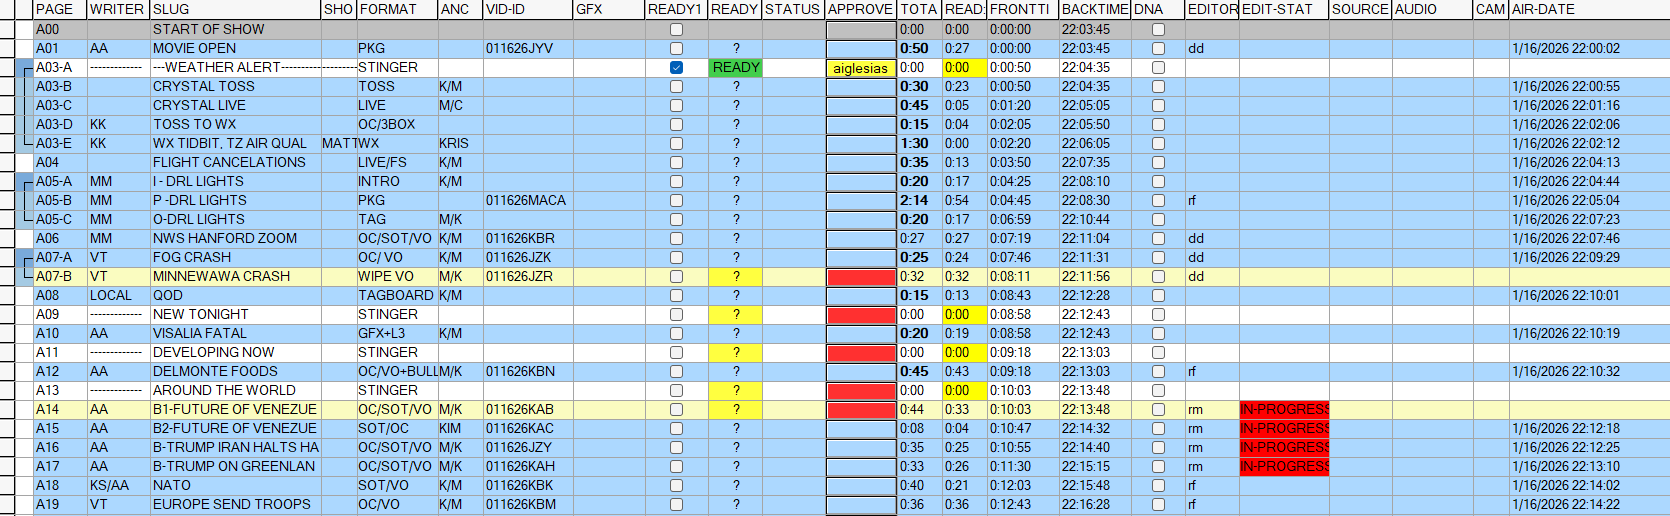Click yellow READY cell in NEW TONIGHT row
Image resolution: width=1670 pixels, height=516 pixels.
(736, 314)
